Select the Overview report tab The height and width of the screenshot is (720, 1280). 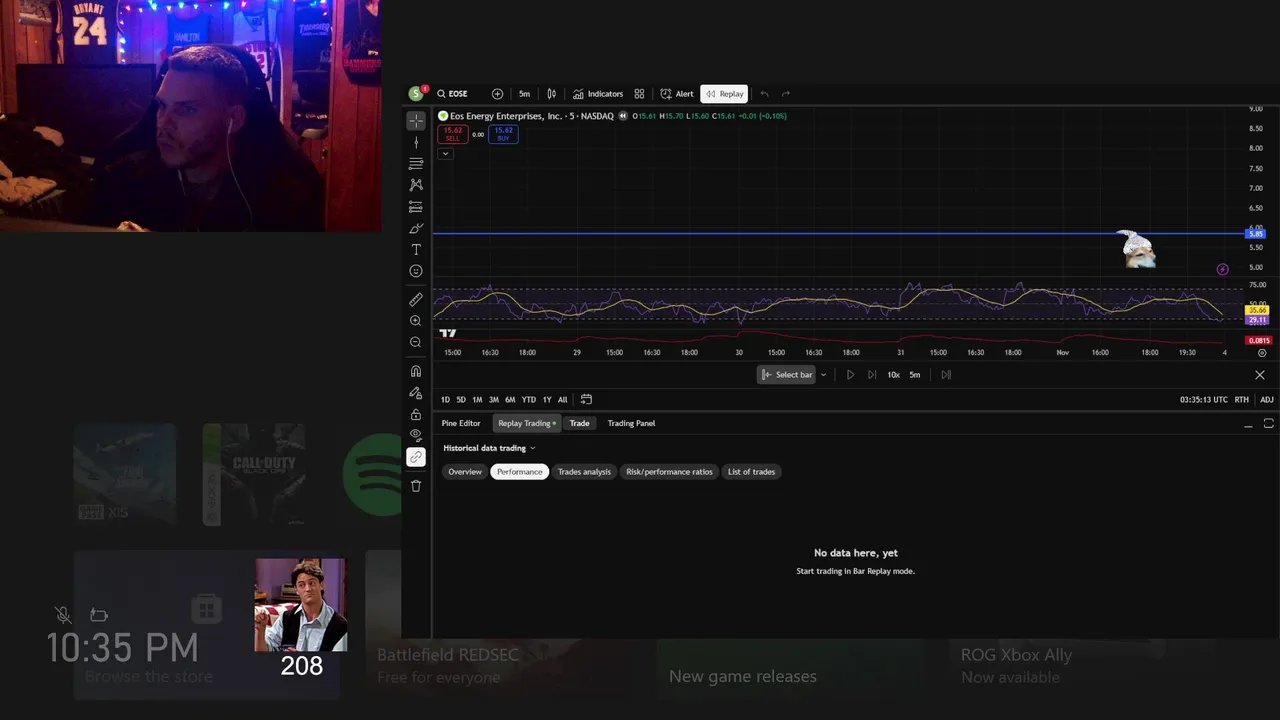(465, 472)
